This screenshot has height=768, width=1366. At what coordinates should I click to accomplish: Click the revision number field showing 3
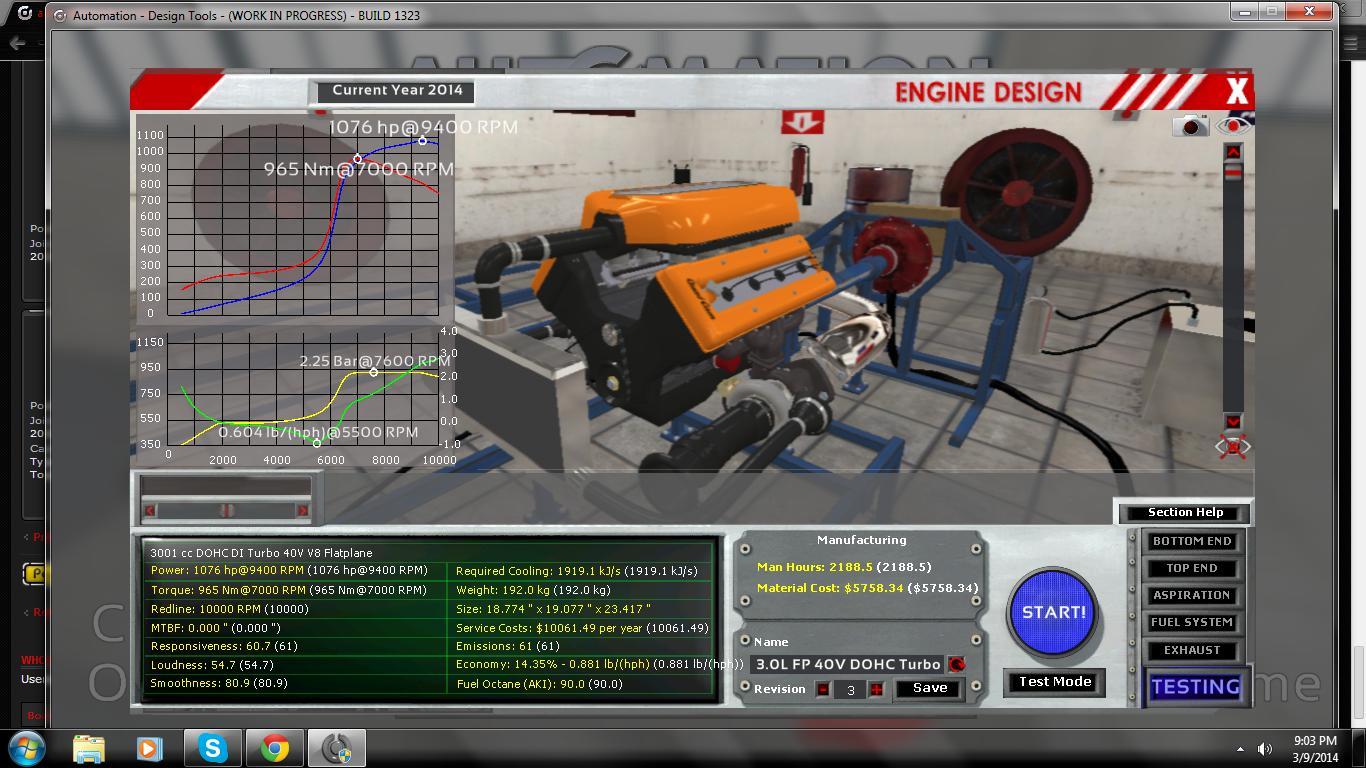(850, 689)
